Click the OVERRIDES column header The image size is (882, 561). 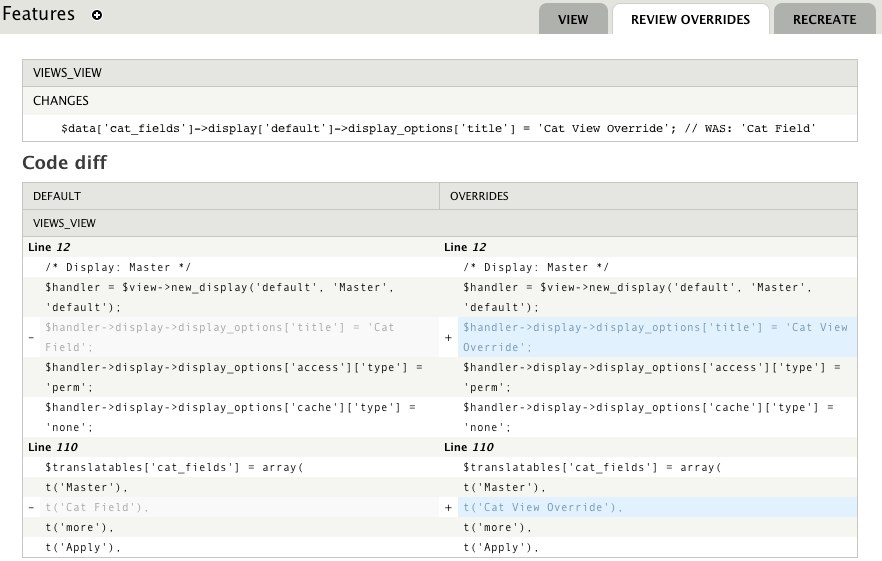648,196
